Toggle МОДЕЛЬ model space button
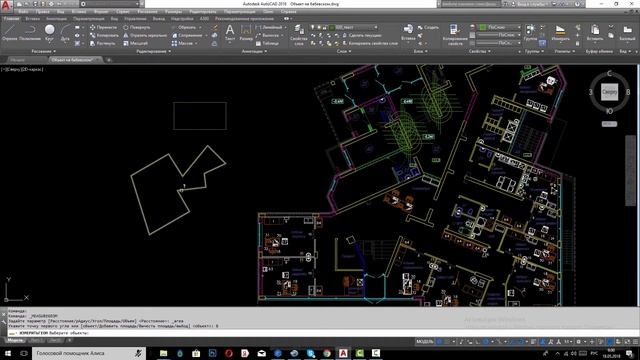 [424, 342]
